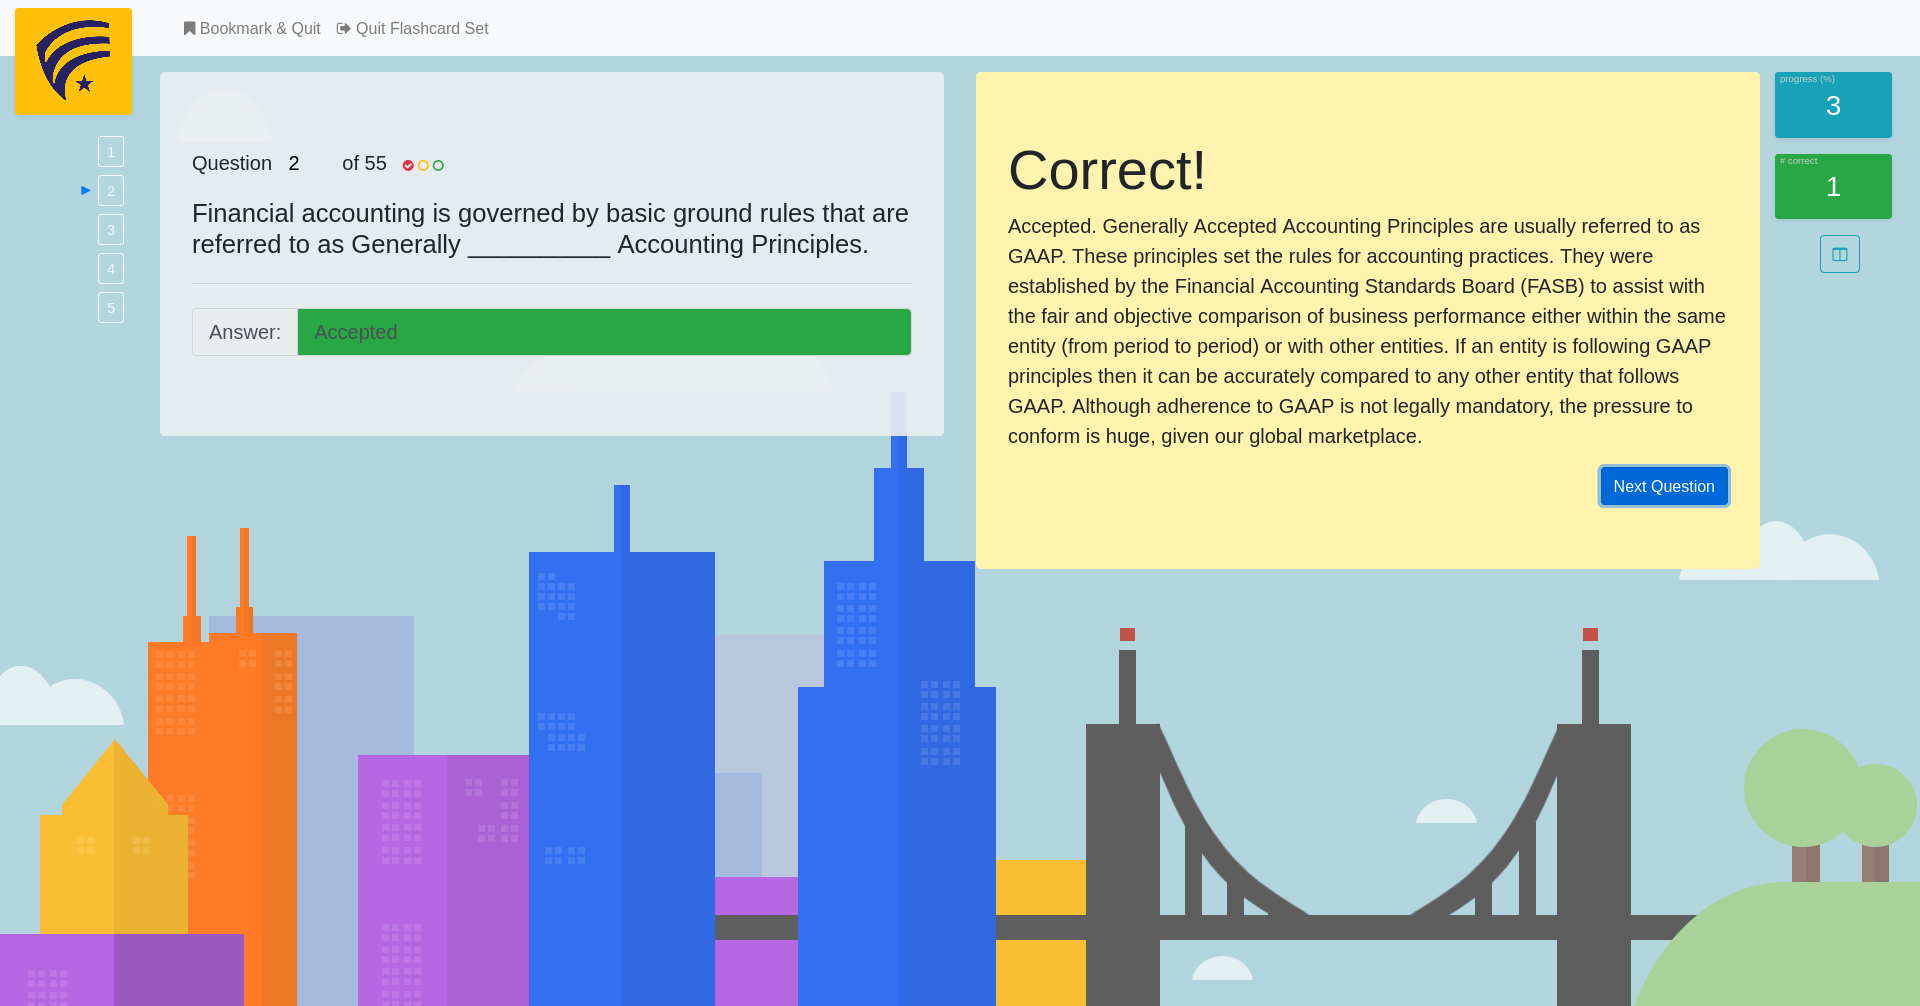
Task: Select the red checked confidence circle
Action: click(x=408, y=166)
